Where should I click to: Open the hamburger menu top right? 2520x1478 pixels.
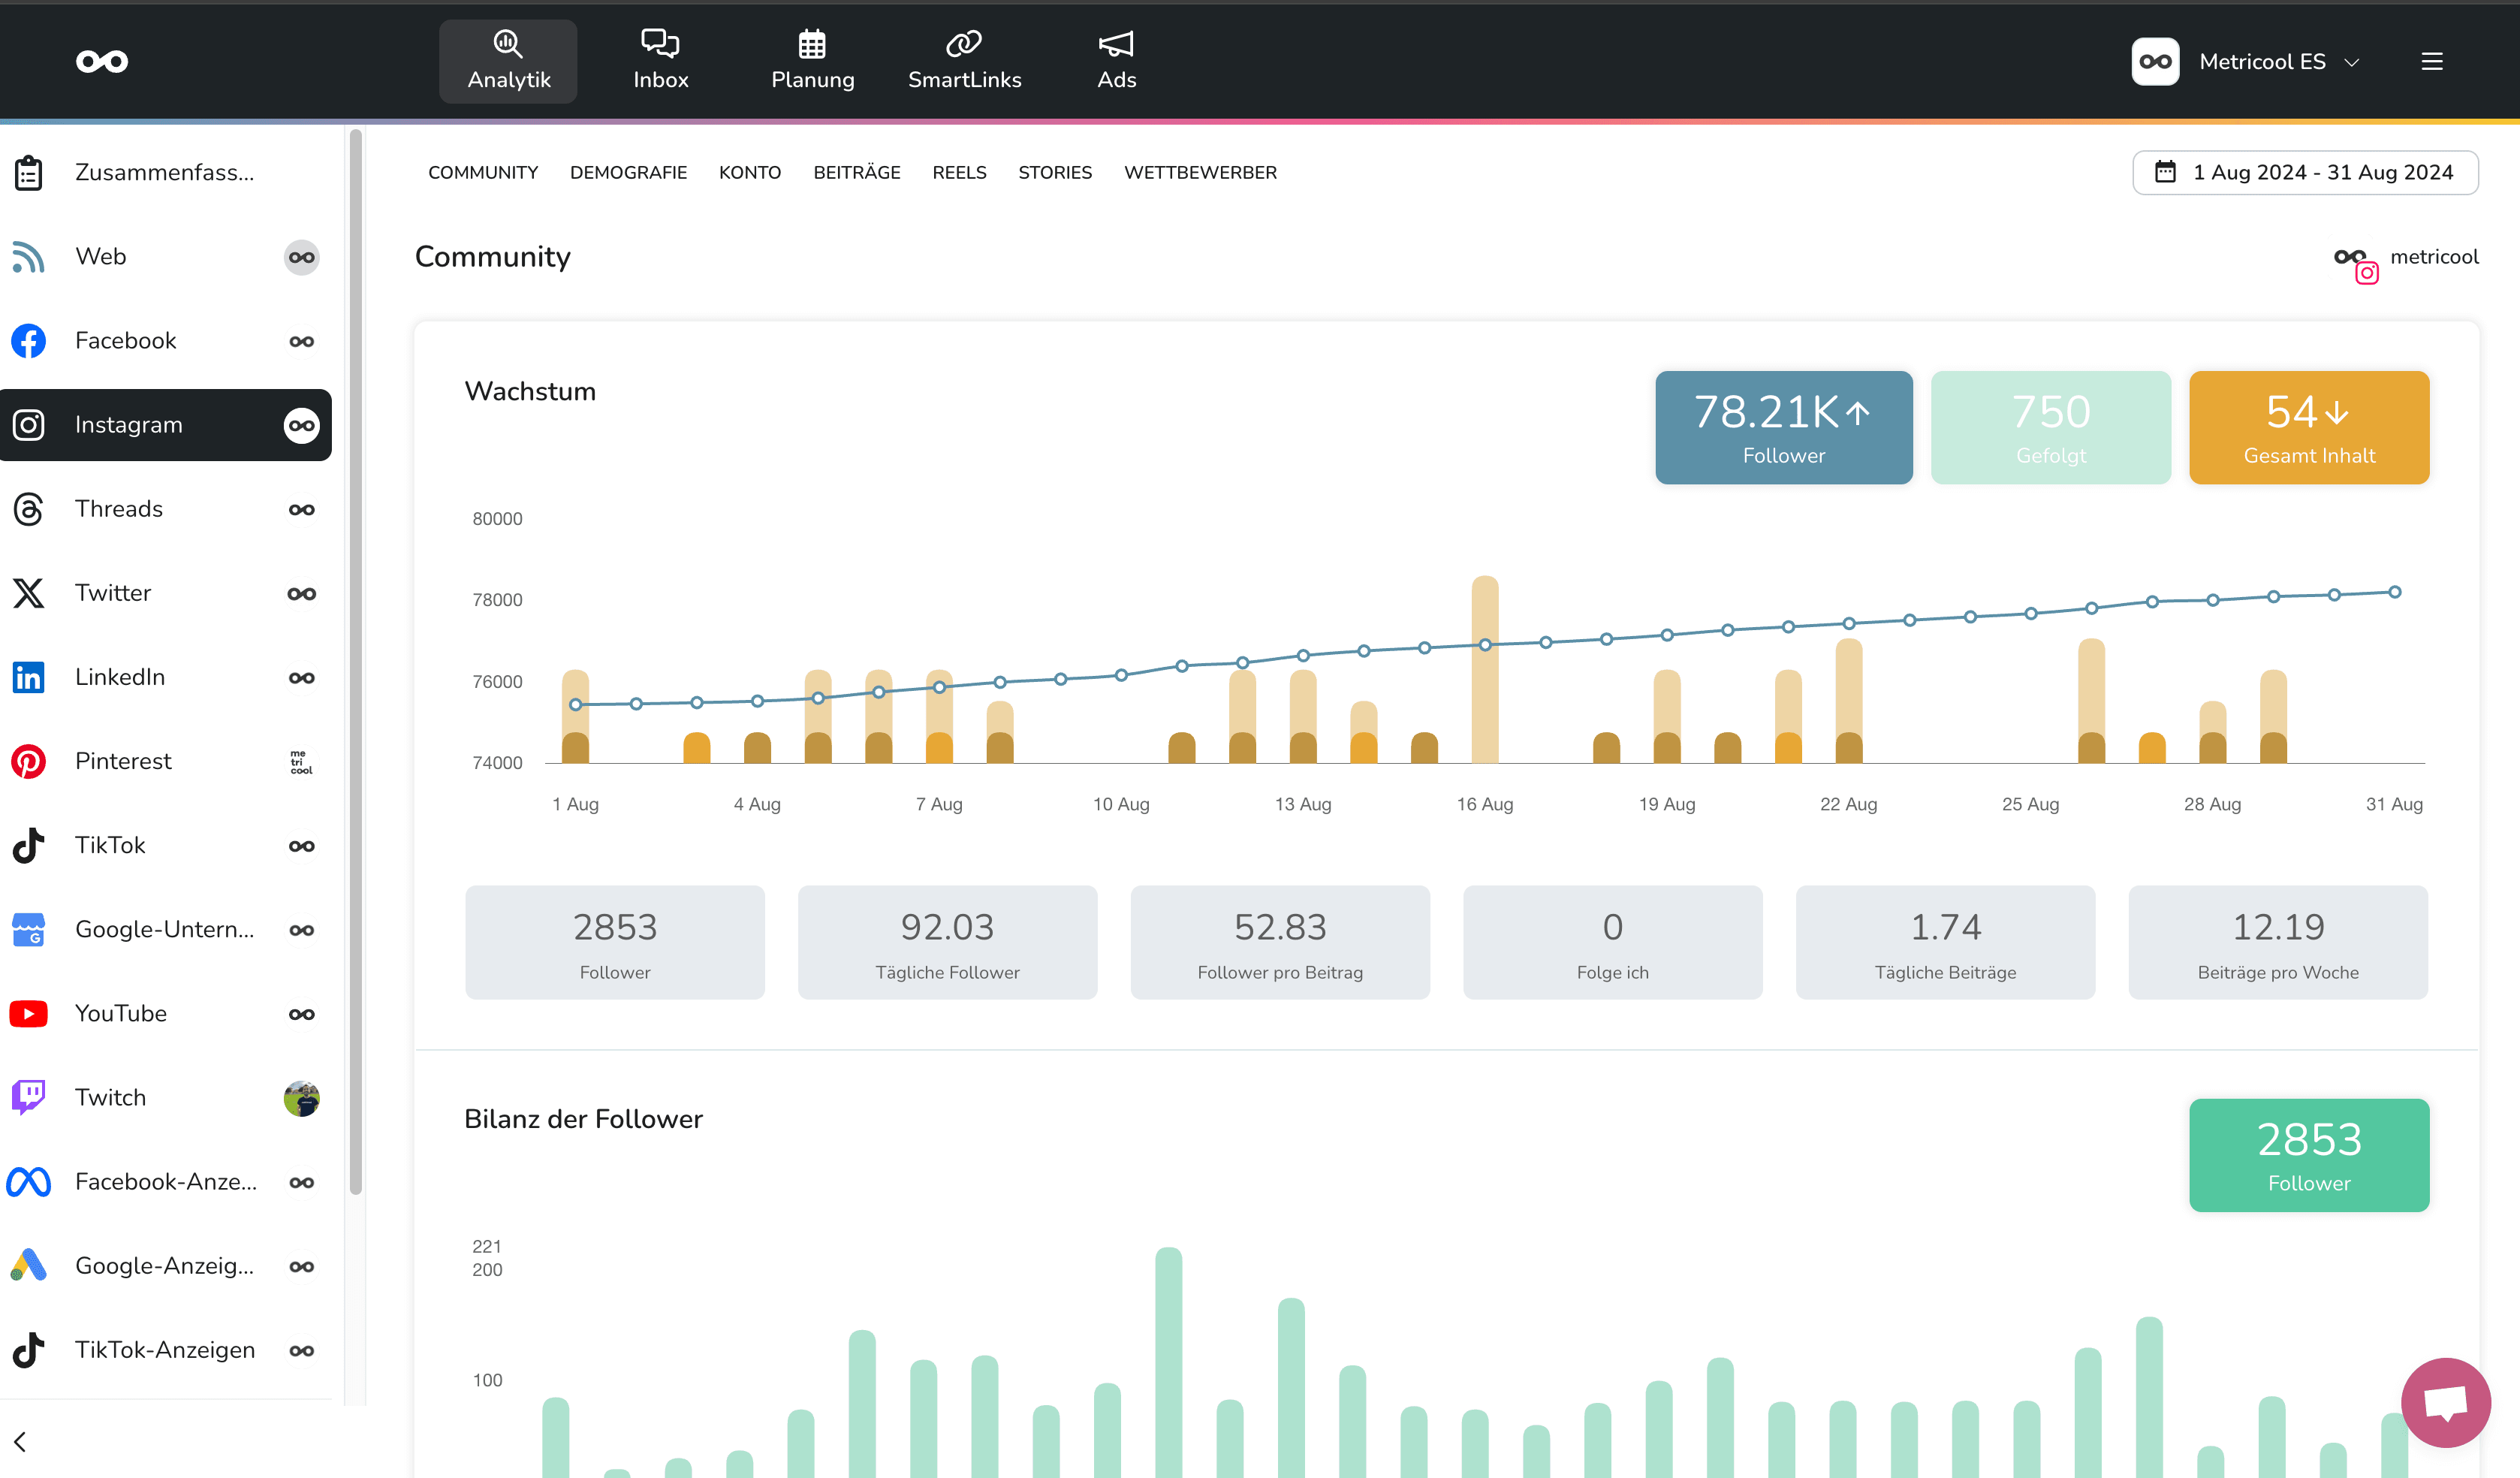[2432, 62]
